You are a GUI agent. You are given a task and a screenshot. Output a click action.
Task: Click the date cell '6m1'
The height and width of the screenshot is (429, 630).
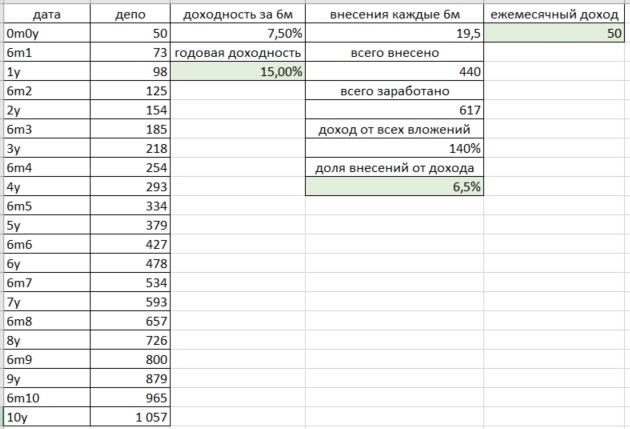pyautogui.click(x=47, y=52)
